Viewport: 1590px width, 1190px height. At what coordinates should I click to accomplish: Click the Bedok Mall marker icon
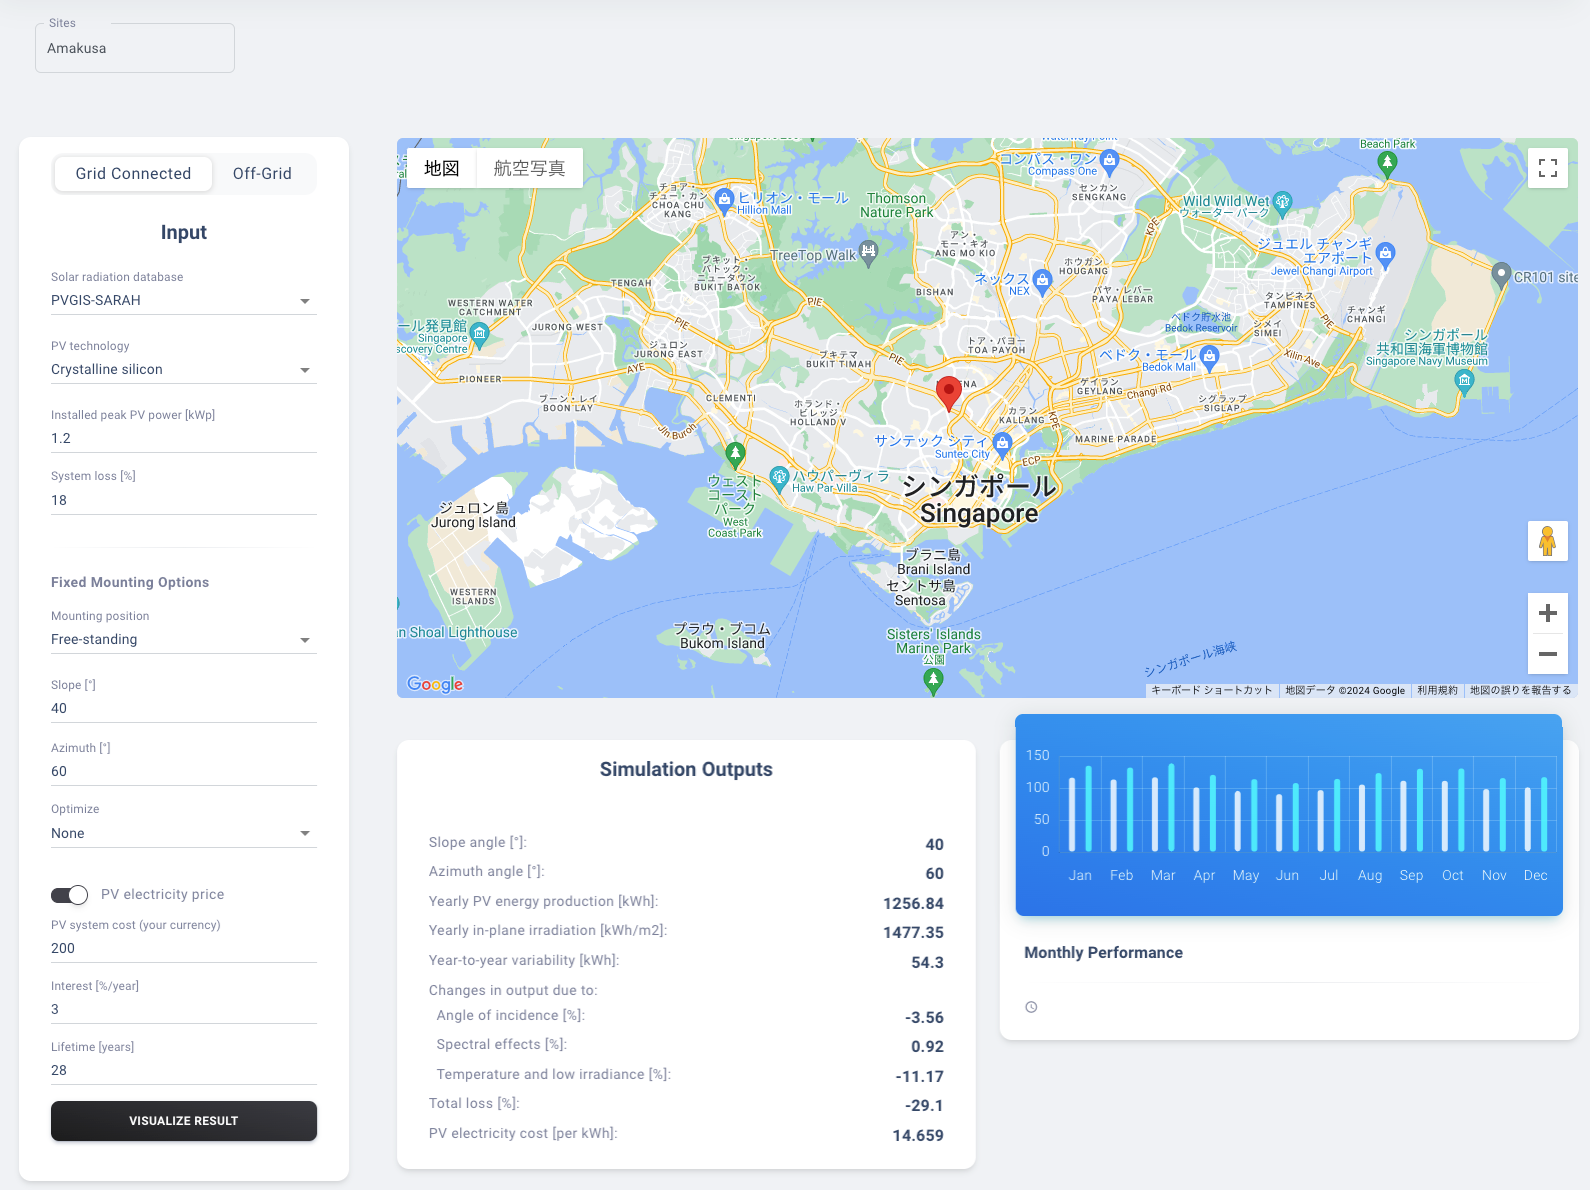[x=1209, y=356]
